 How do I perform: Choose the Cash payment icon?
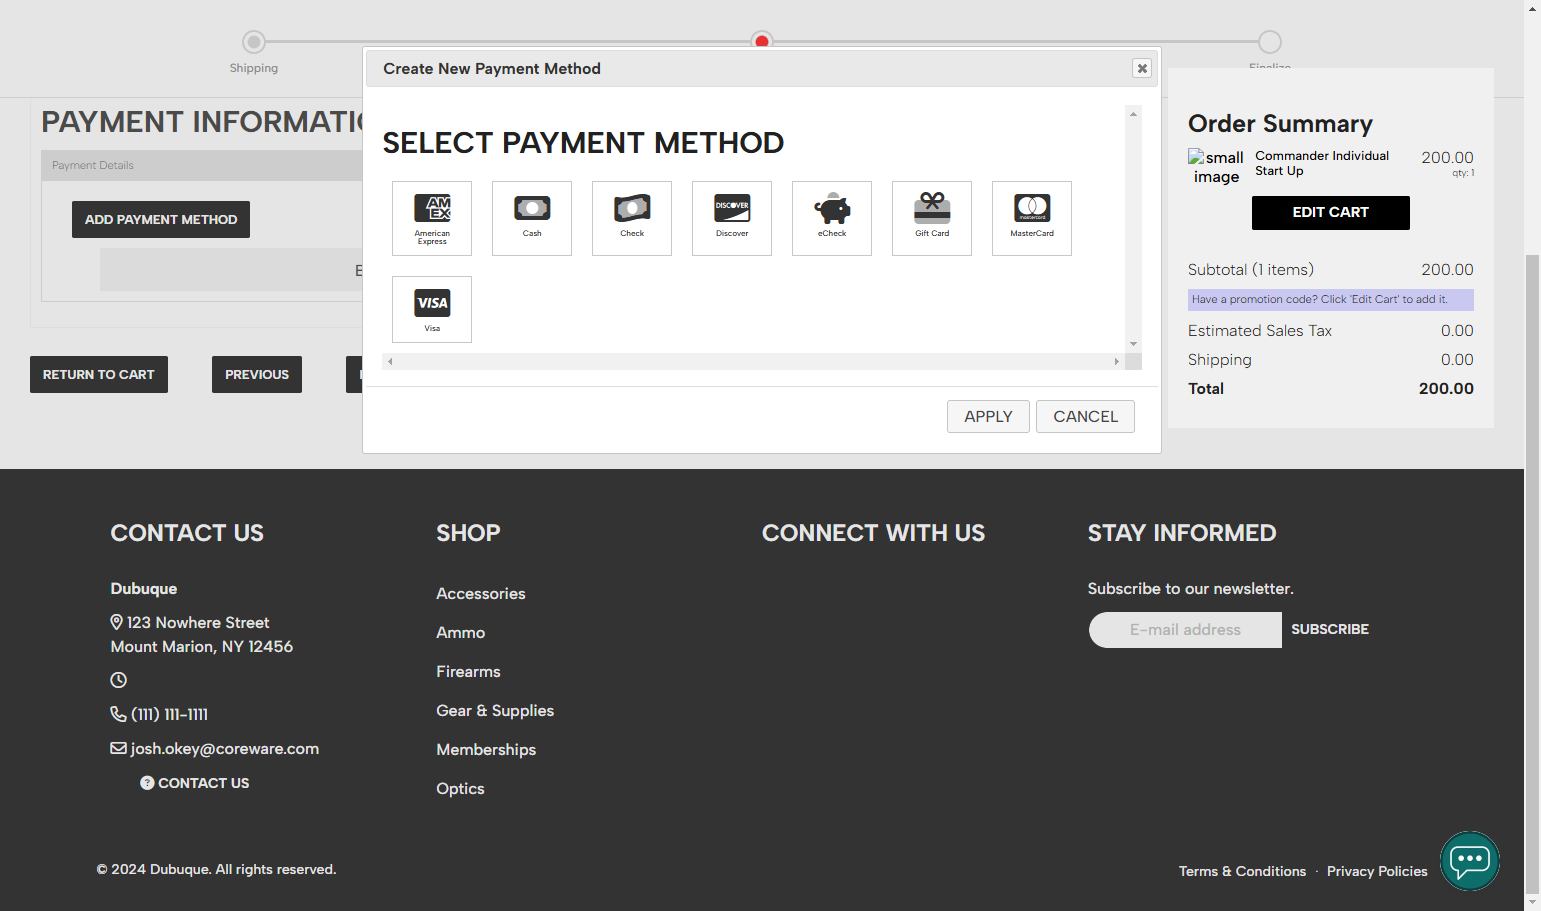(532, 218)
